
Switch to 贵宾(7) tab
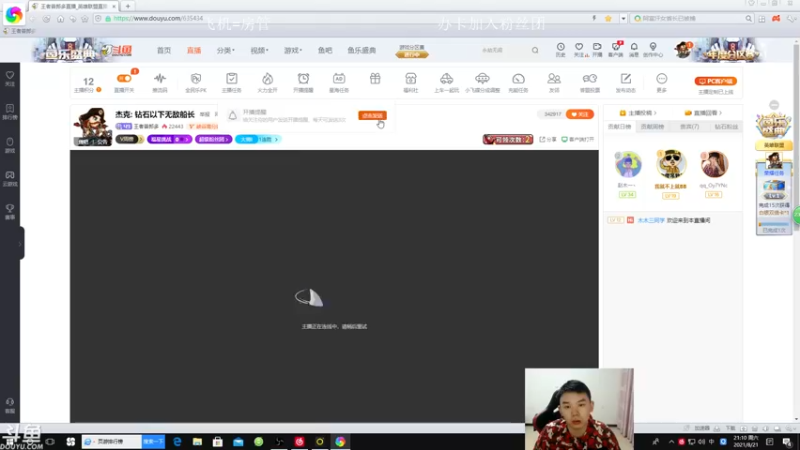click(x=689, y=127)
